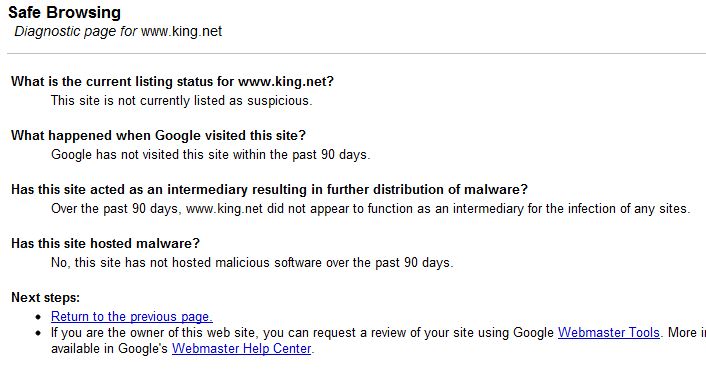
Task: Click 'Google has not visited this site' answer text
Action: (210, 154)
